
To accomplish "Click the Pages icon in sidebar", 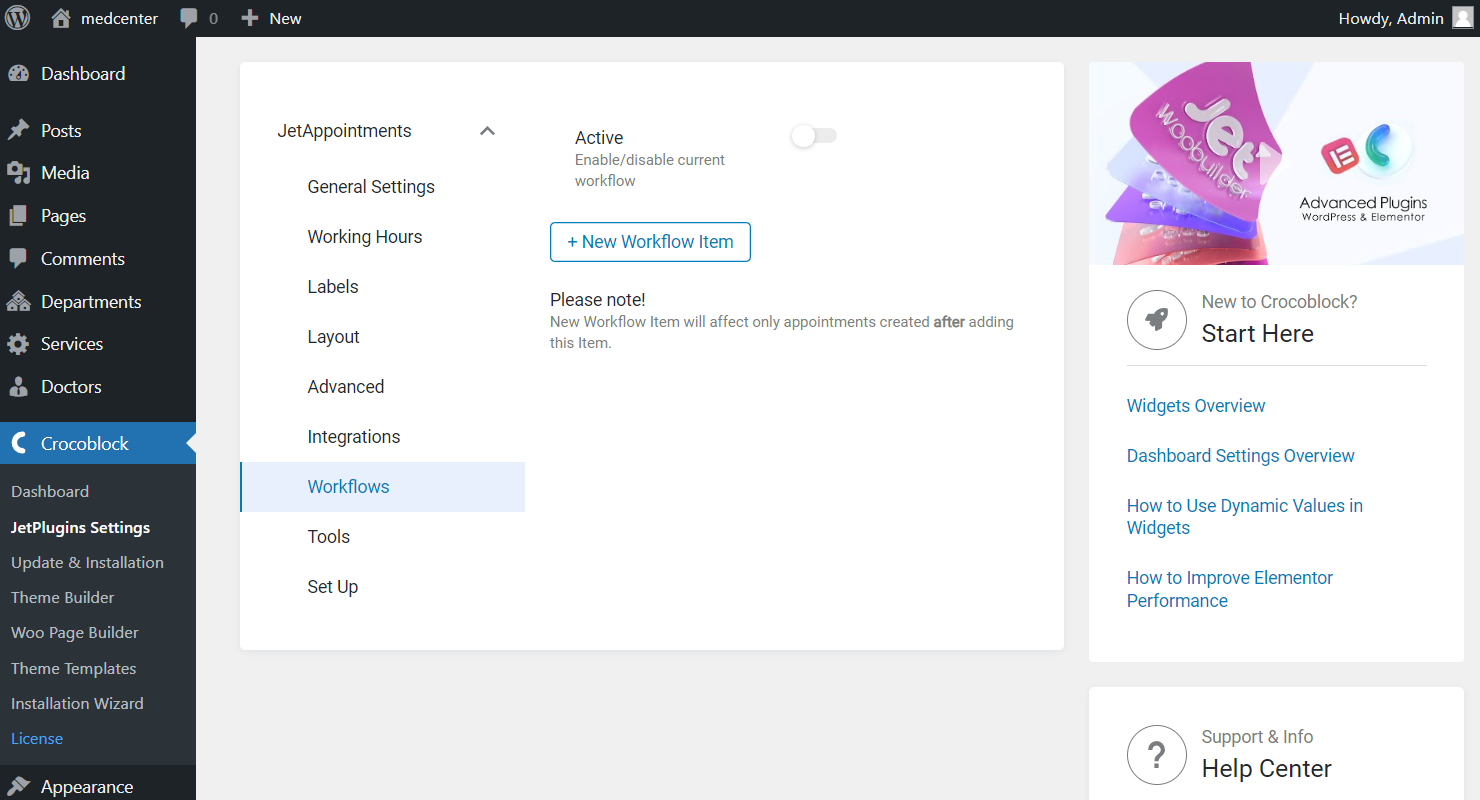I will coord(18,216).
